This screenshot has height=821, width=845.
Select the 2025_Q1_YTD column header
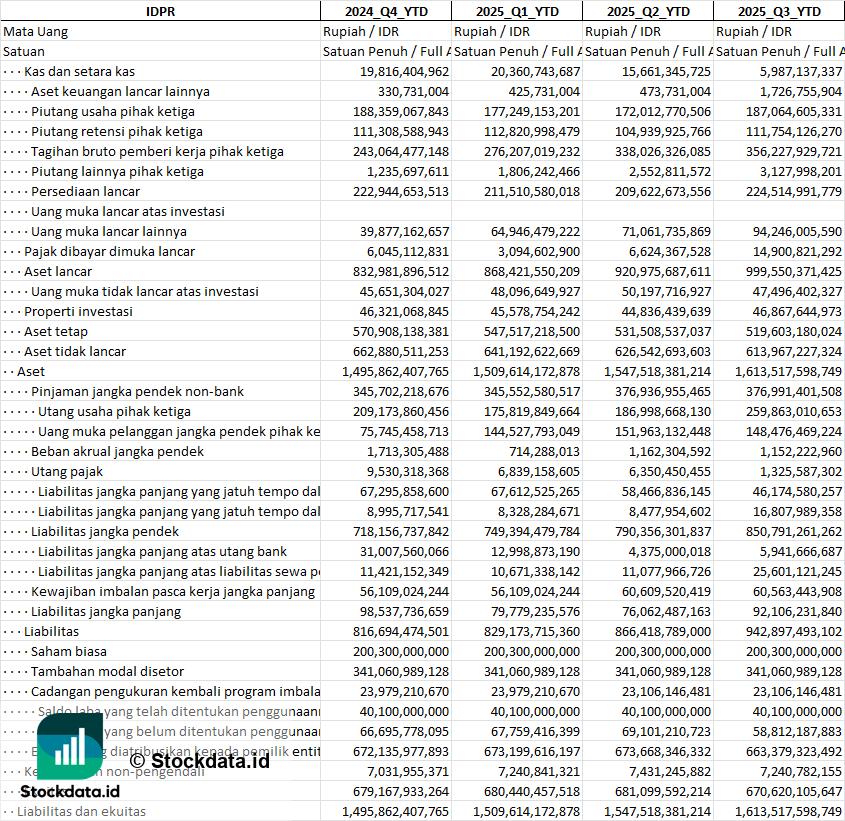[x=517, y=11]
